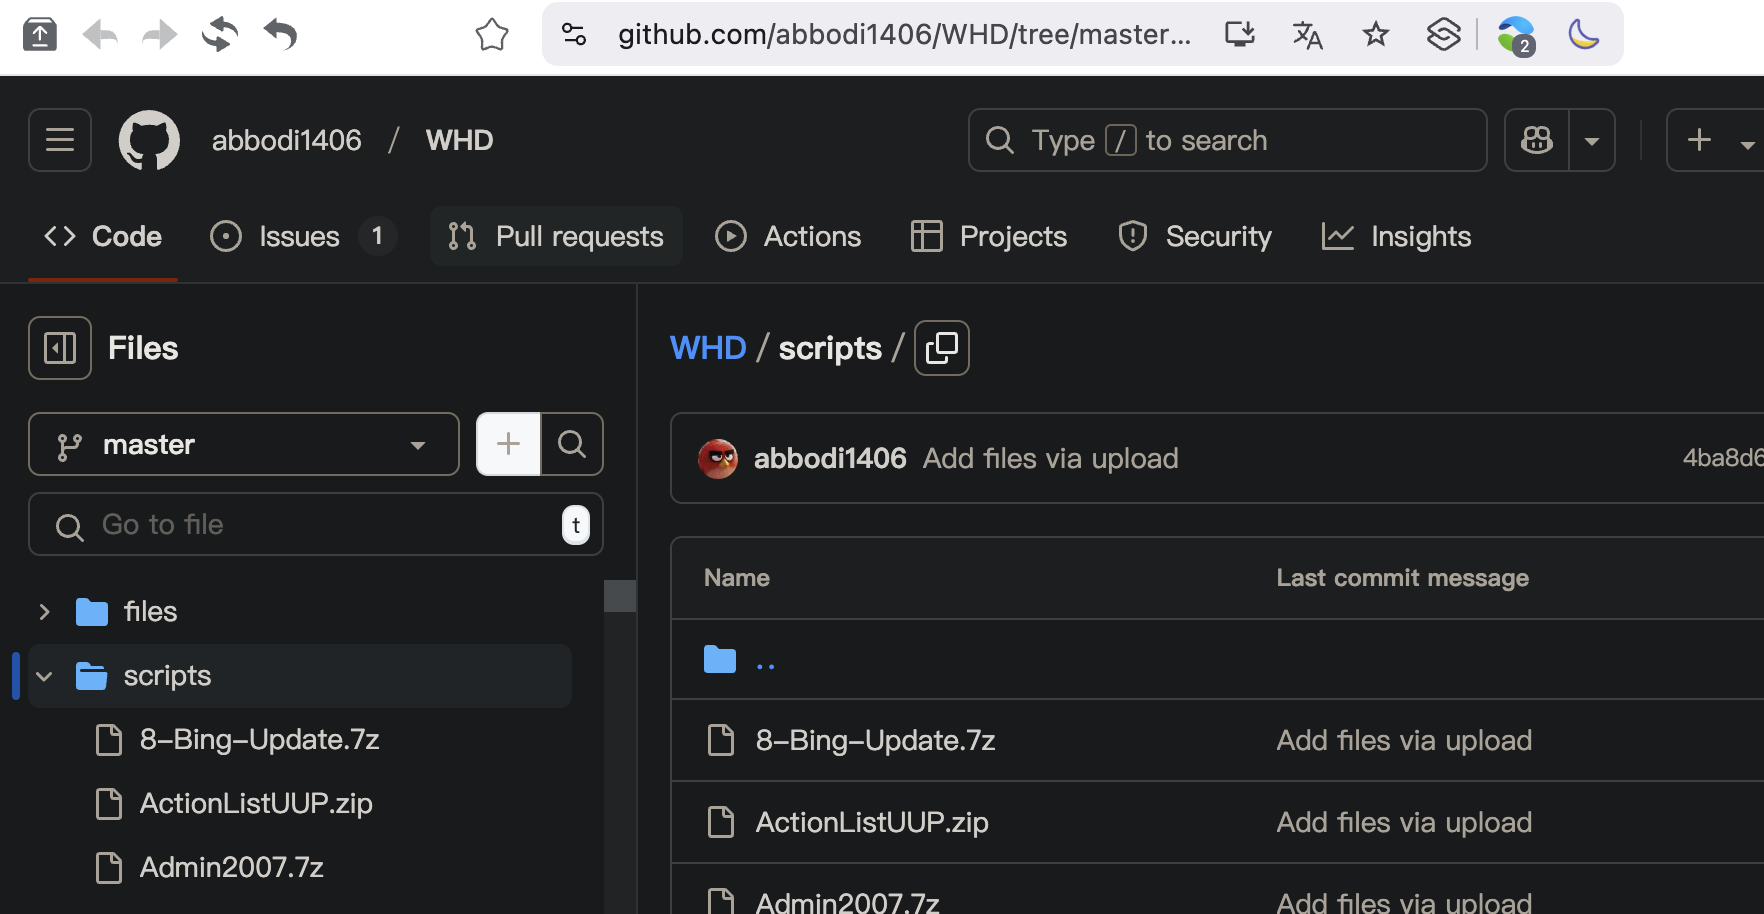Open the master branch selector
The width and height of the screenshot is (1764, 914).
pos(244,444)
